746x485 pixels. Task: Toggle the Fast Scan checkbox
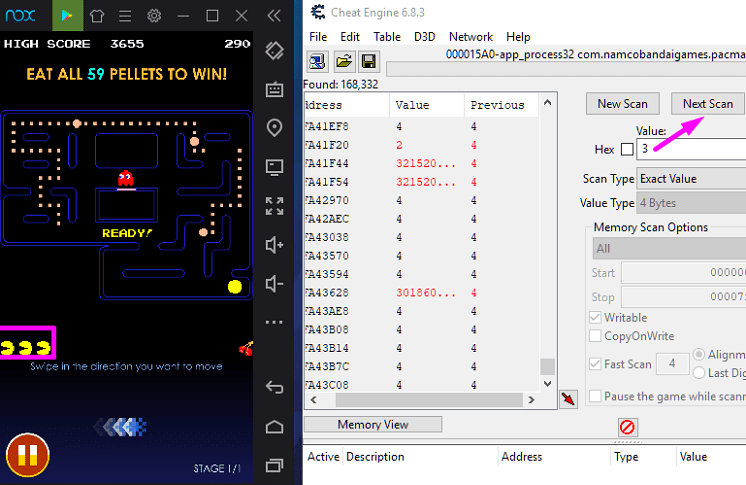(595, 364)
